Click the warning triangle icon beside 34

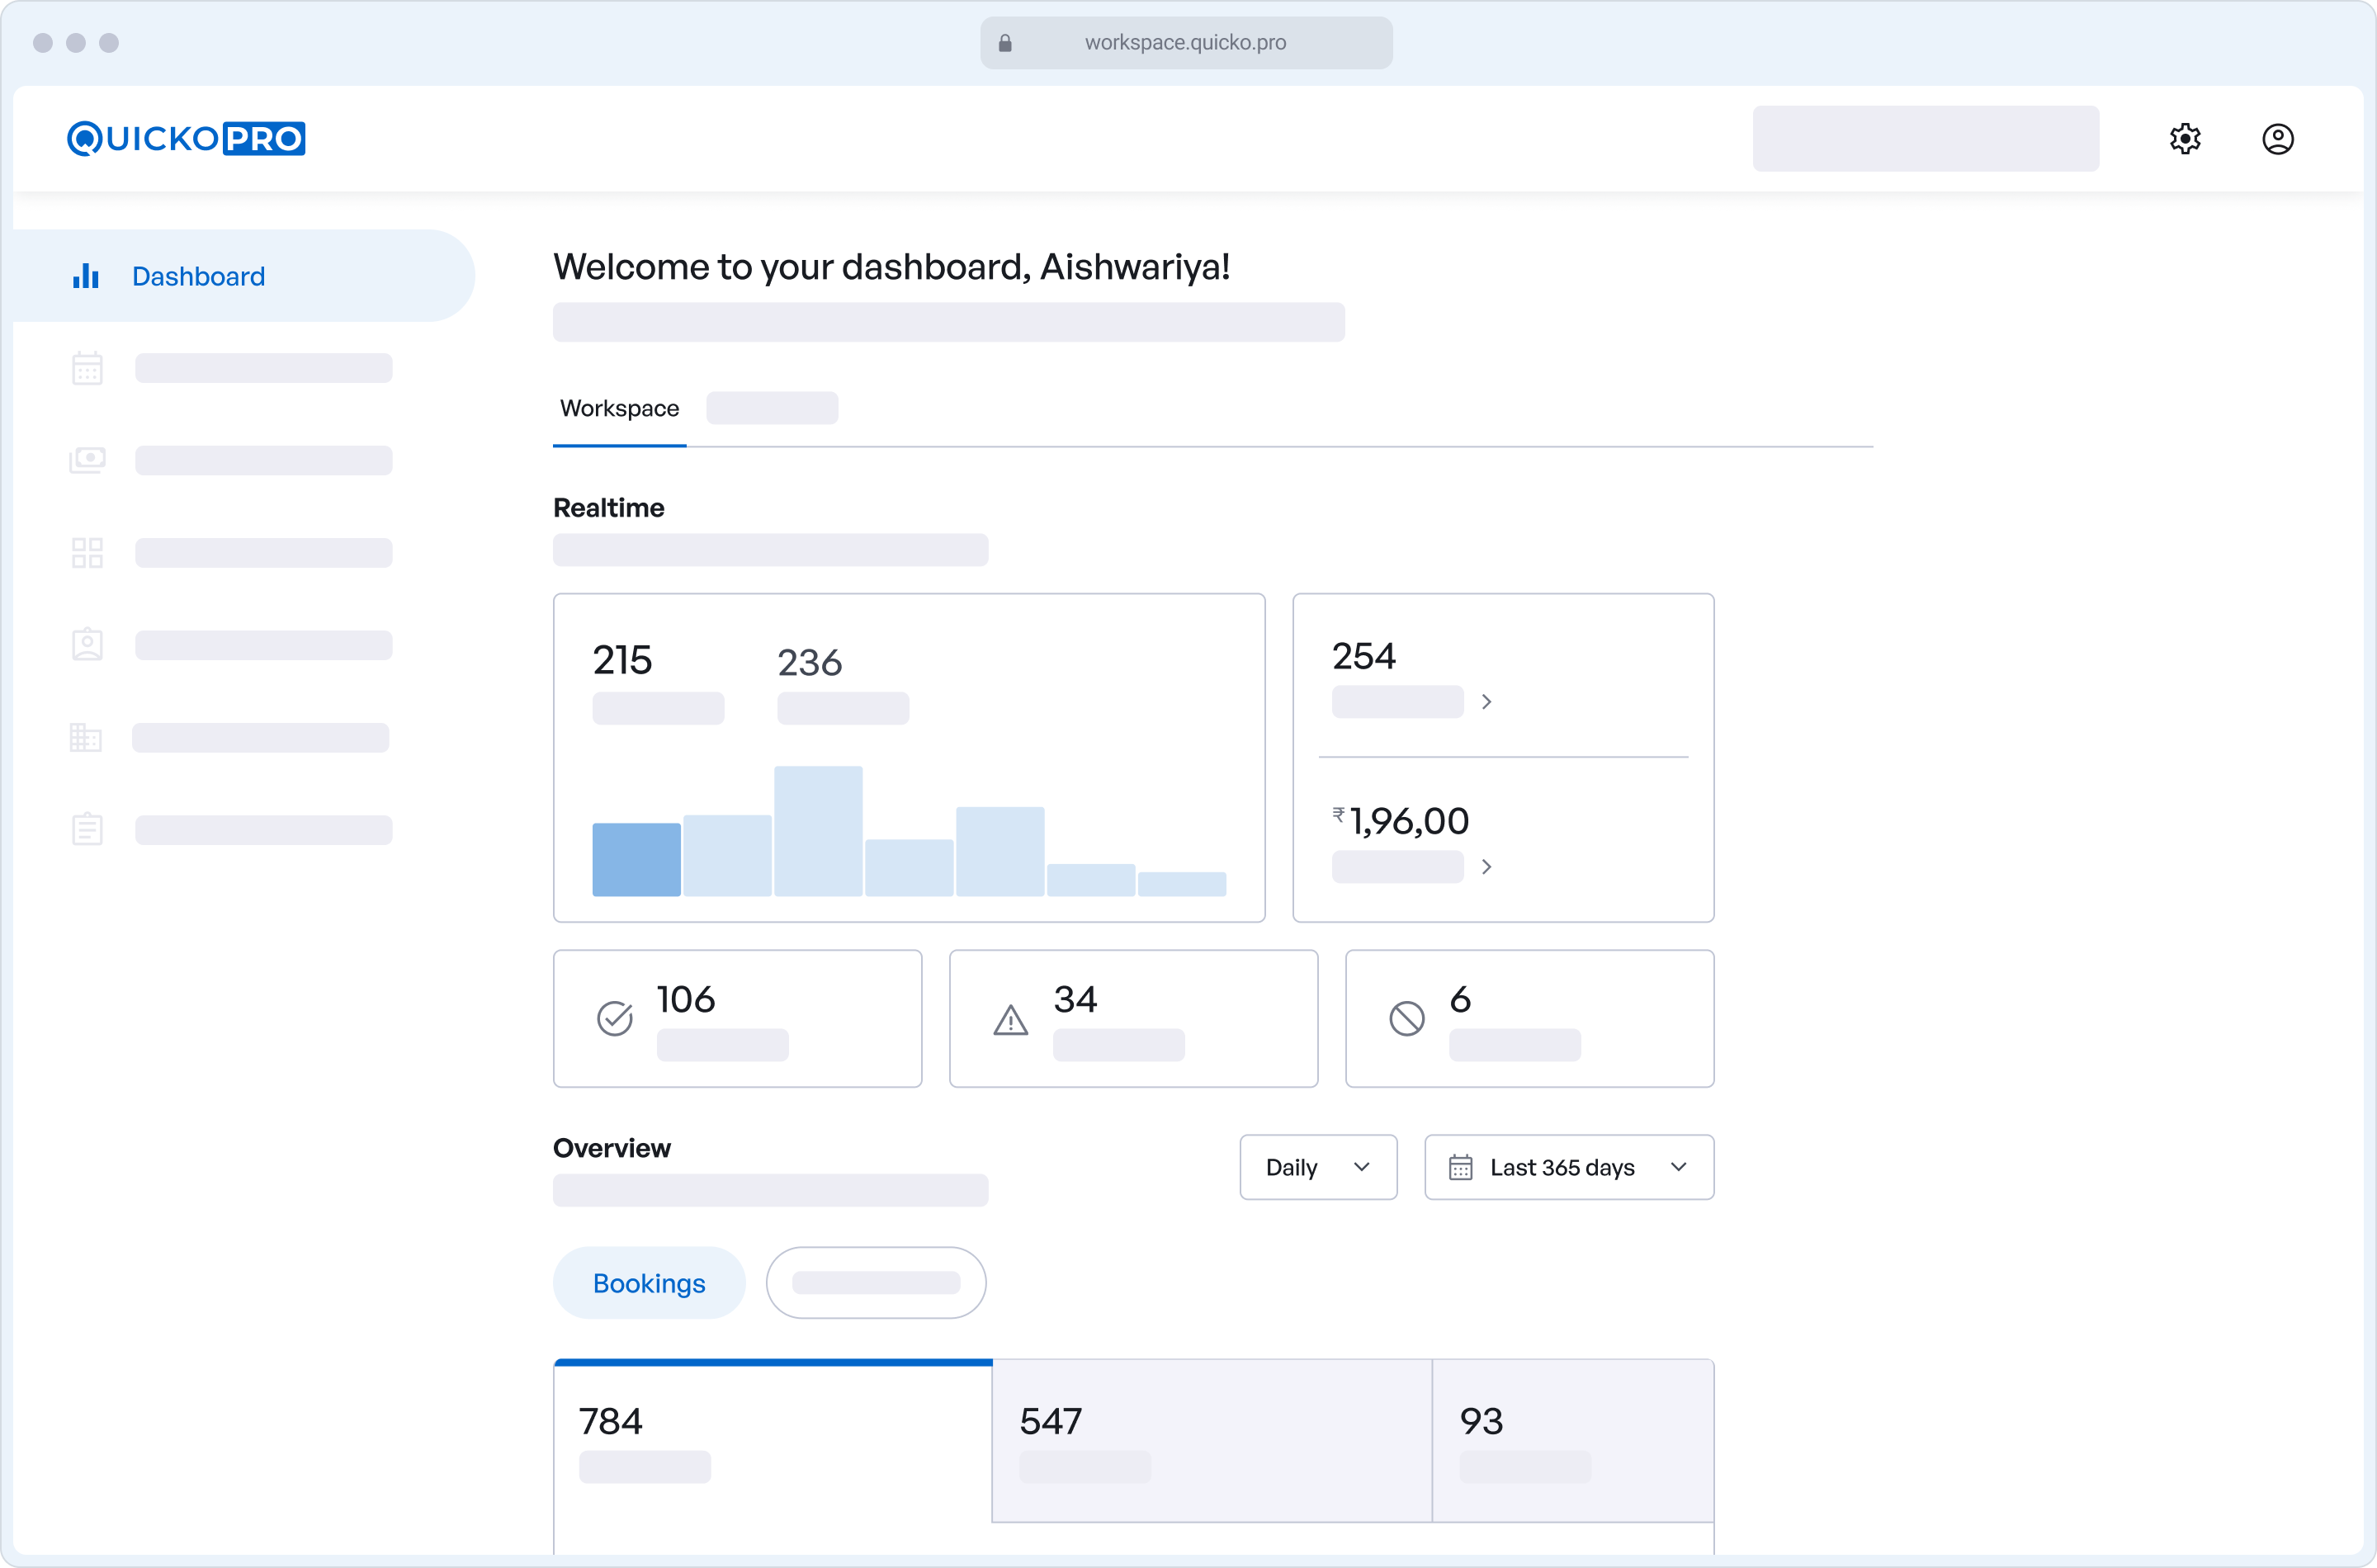pyautogui.click(x=1011, y=1020)
